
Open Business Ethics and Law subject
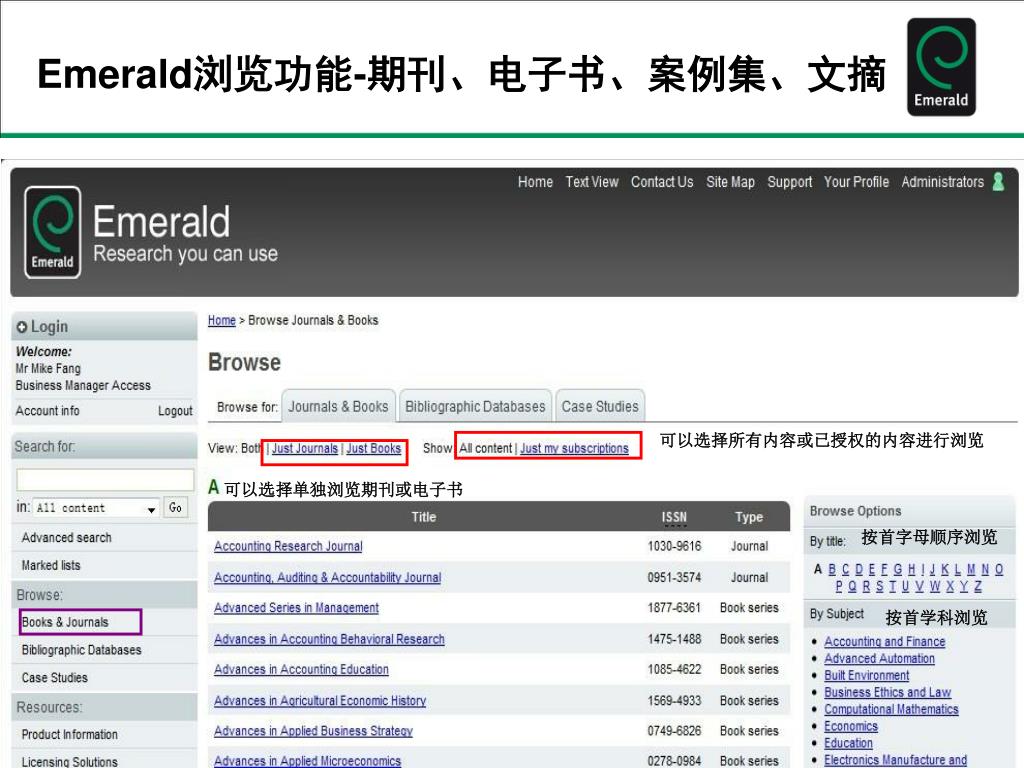tap(888, 693)
